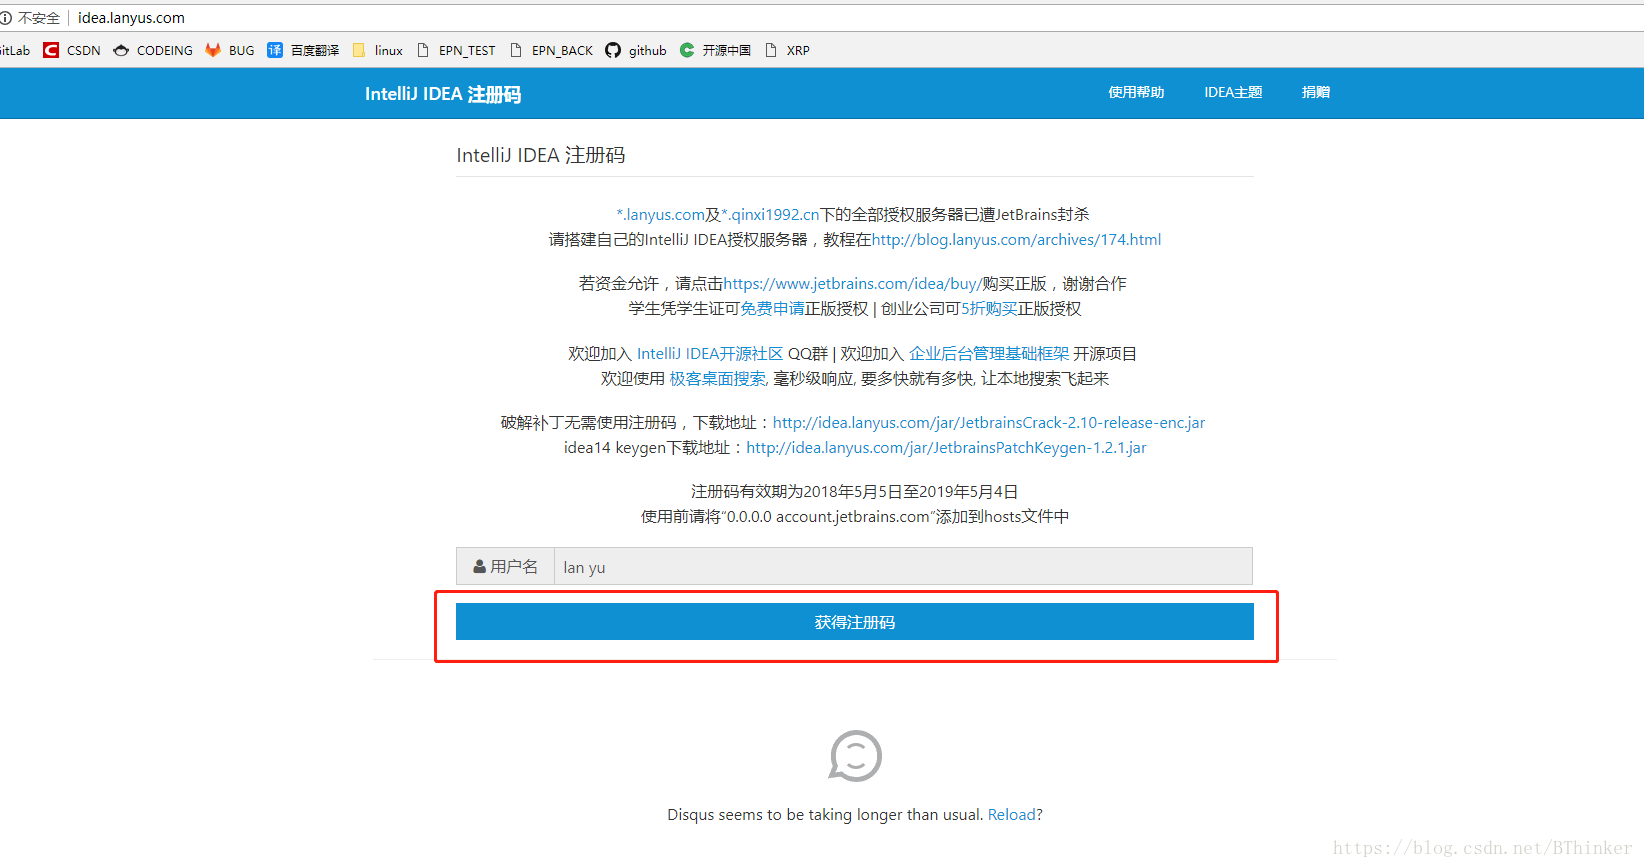The image size is (1644, 868).
Task: Open the blog.lanyus.com archives 174 link
Action: (1016, 240)
